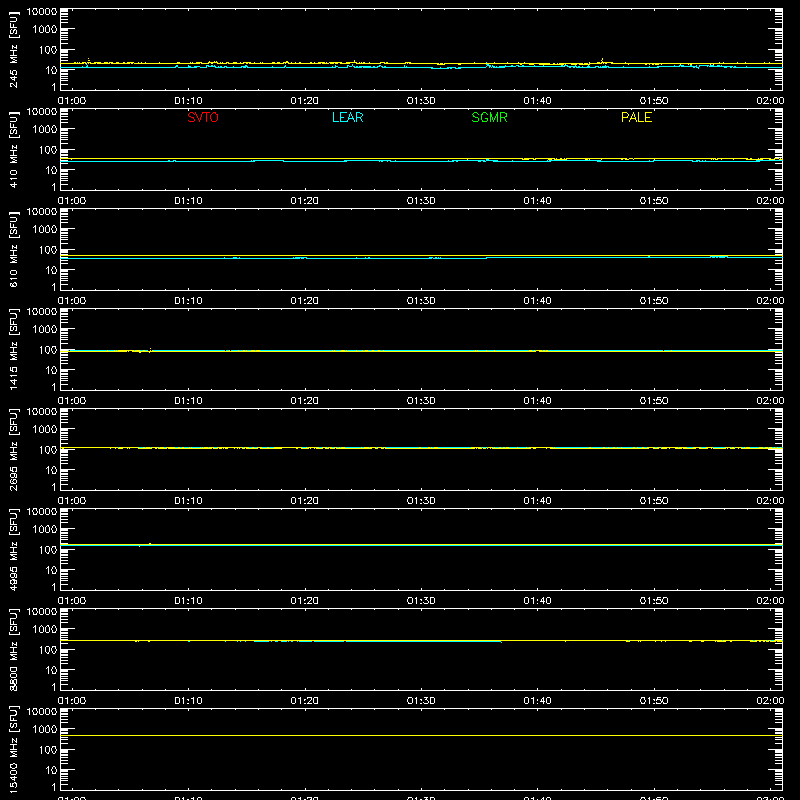Click 01:00 time label under 610 MHz plot

[x=72, y=301]
